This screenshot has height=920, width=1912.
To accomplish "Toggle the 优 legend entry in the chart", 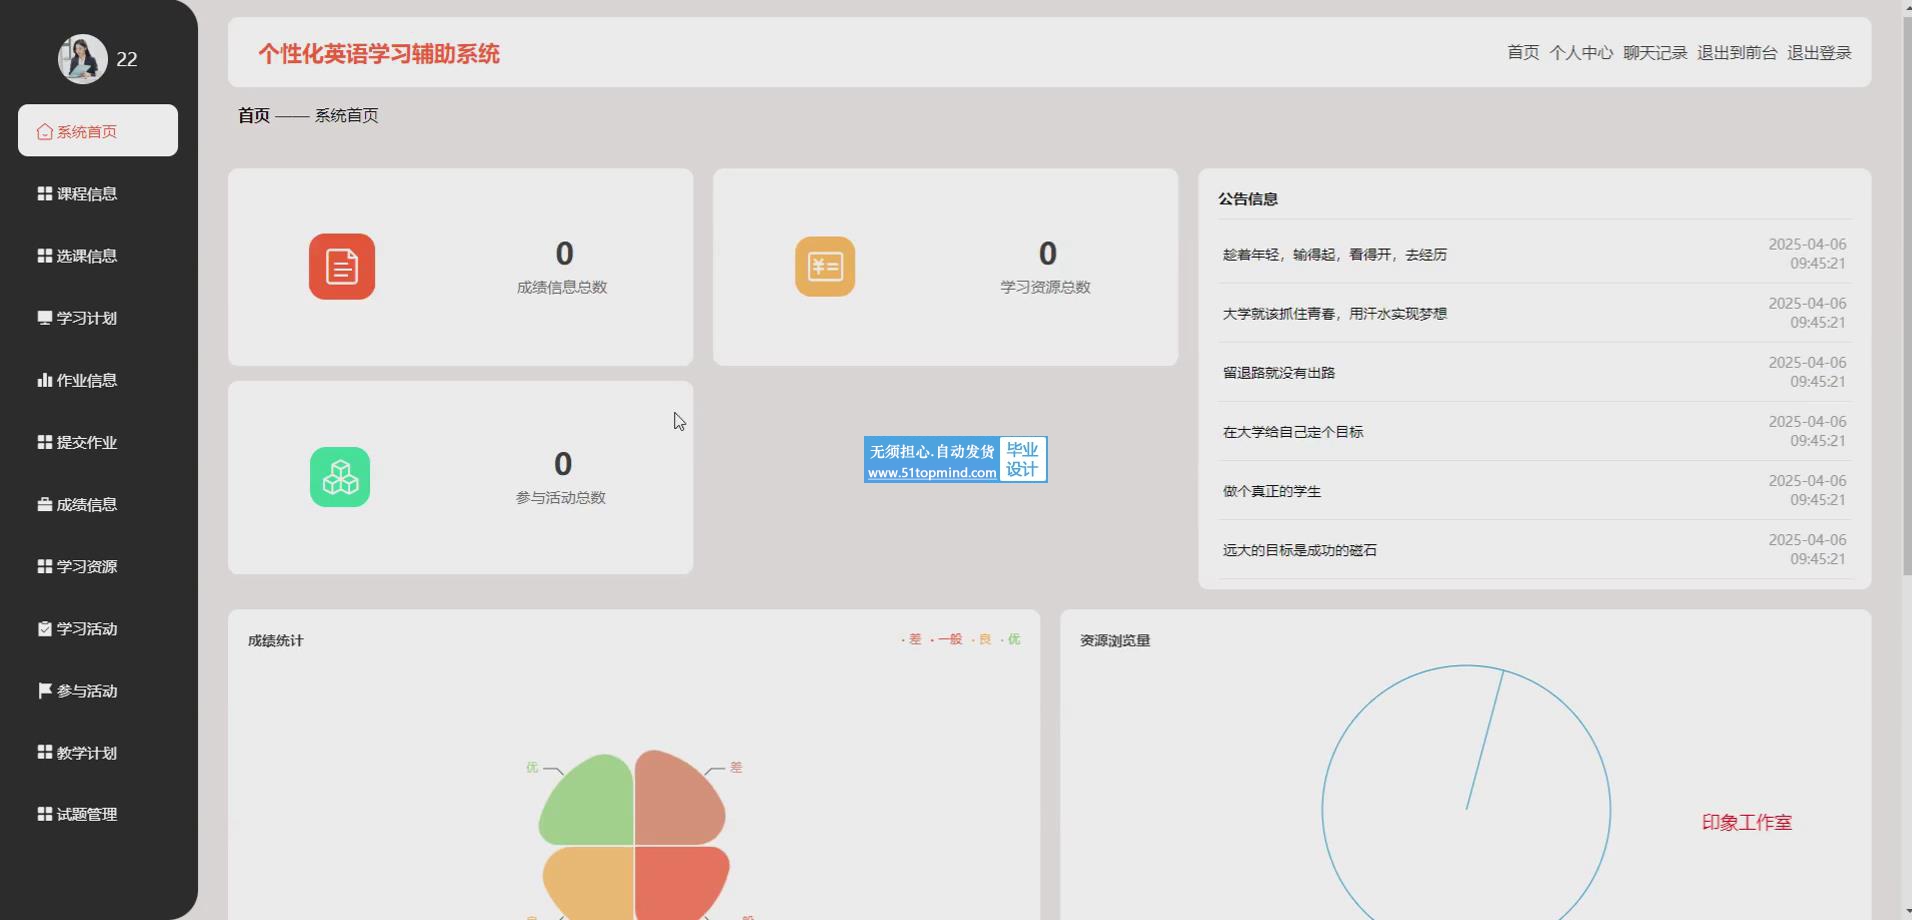I will [x=1012, y=640].
